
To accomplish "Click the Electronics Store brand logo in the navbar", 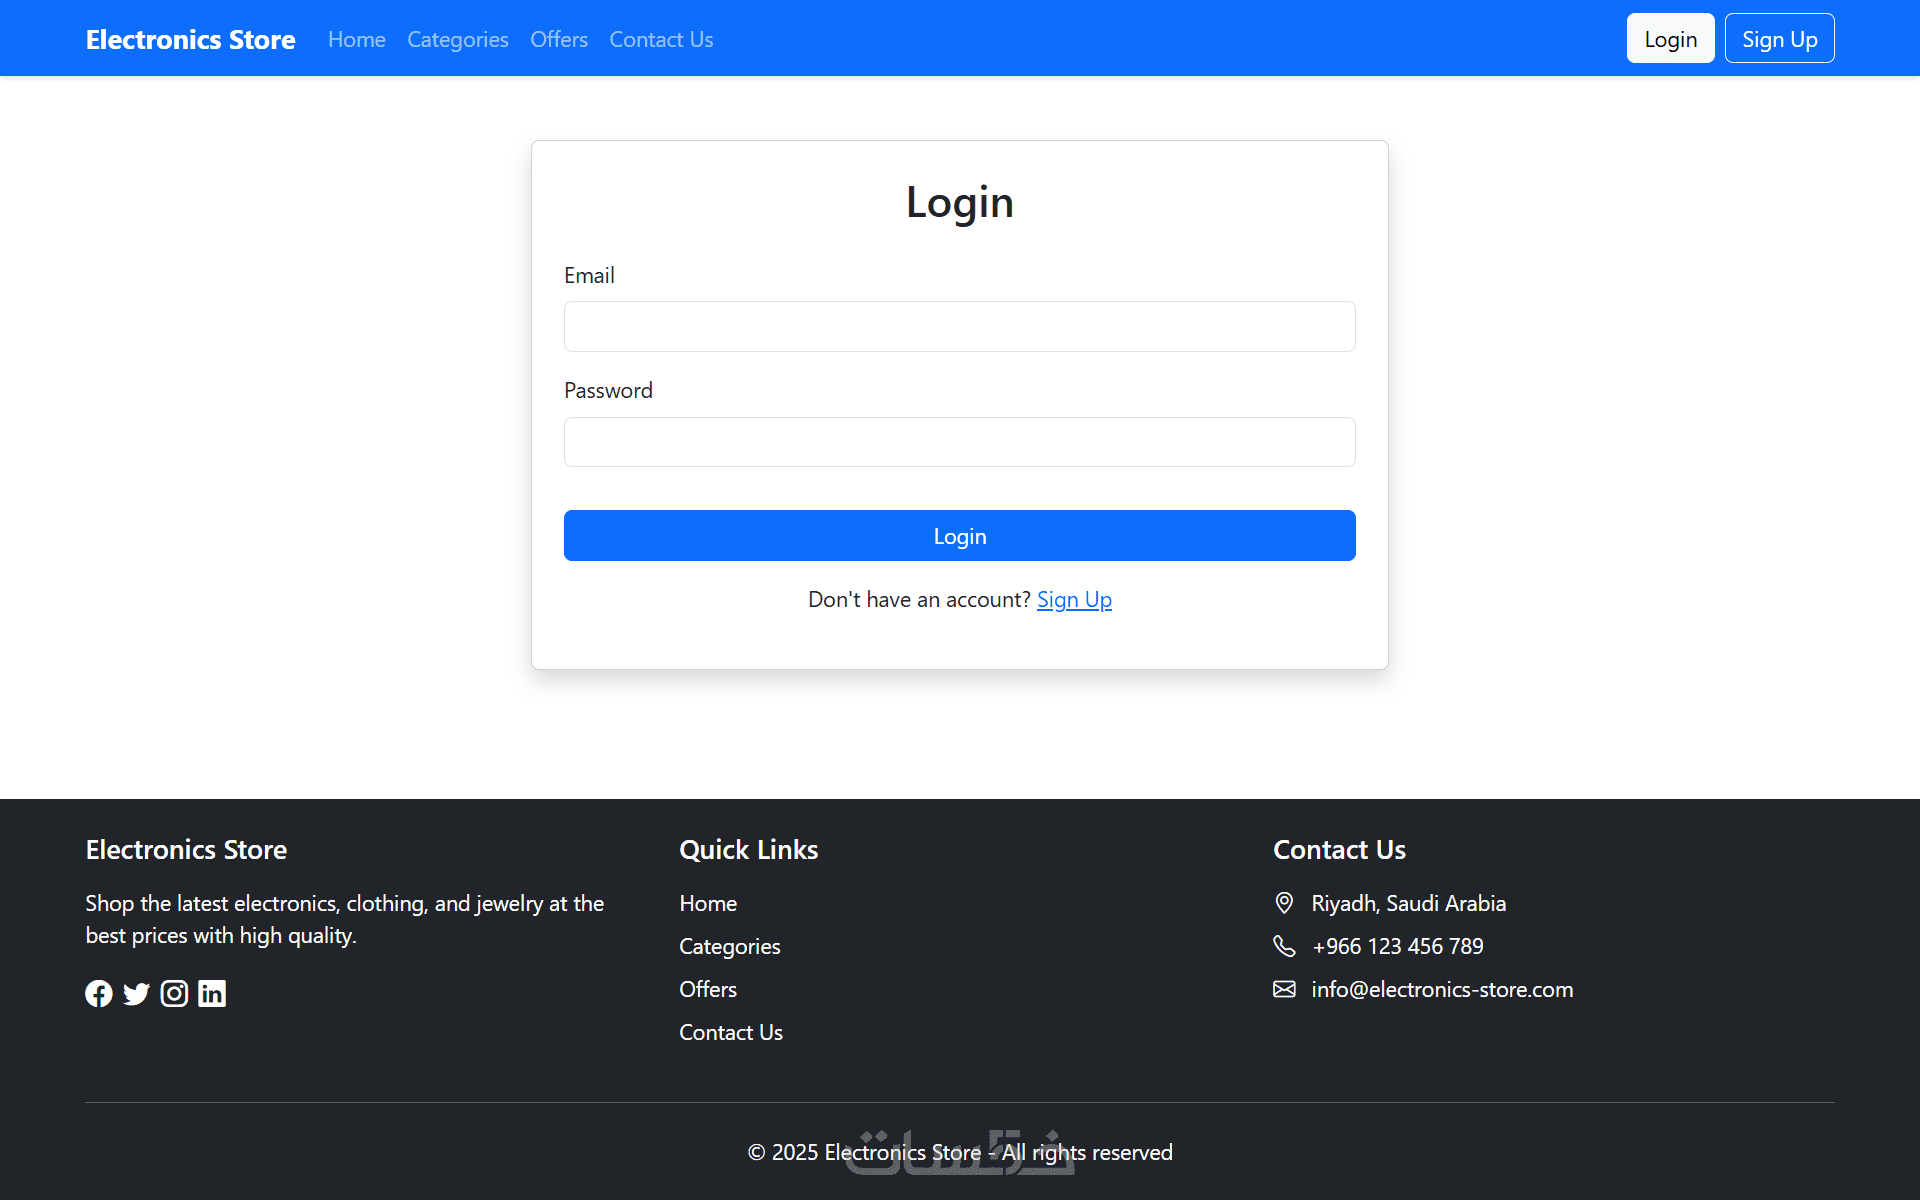I will click(190, 39).
